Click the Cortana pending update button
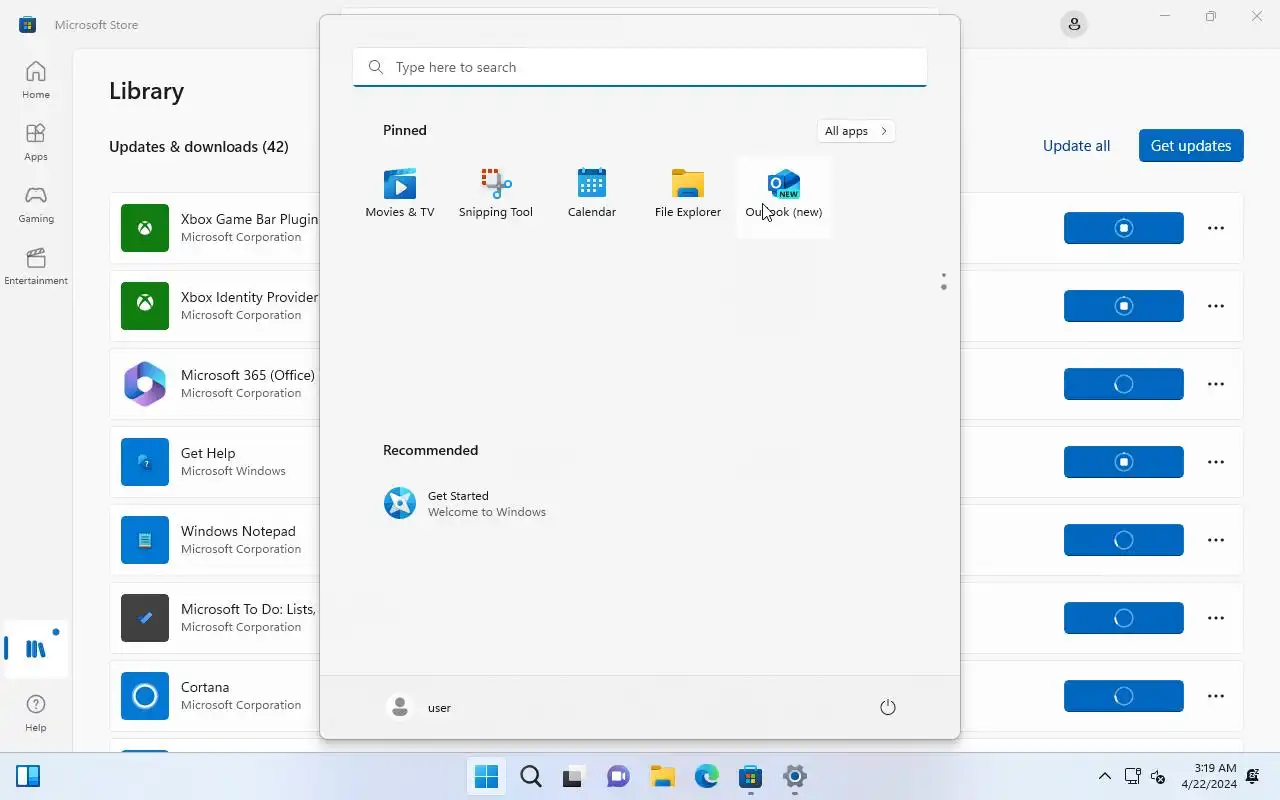The image size is (1280, 800). click(x=1124, y=696)
